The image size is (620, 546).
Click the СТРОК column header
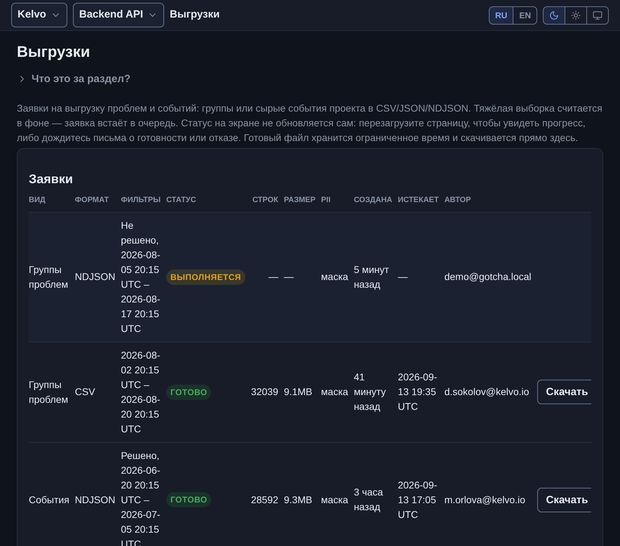(265, 199)
